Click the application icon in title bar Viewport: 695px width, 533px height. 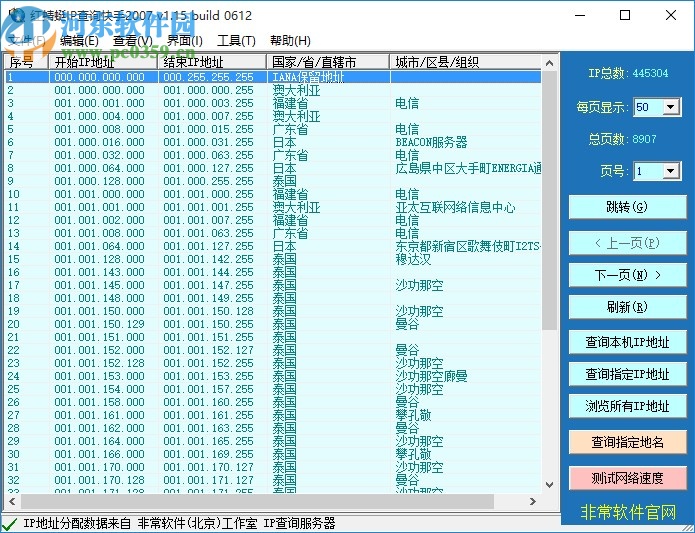click(17, 15)
